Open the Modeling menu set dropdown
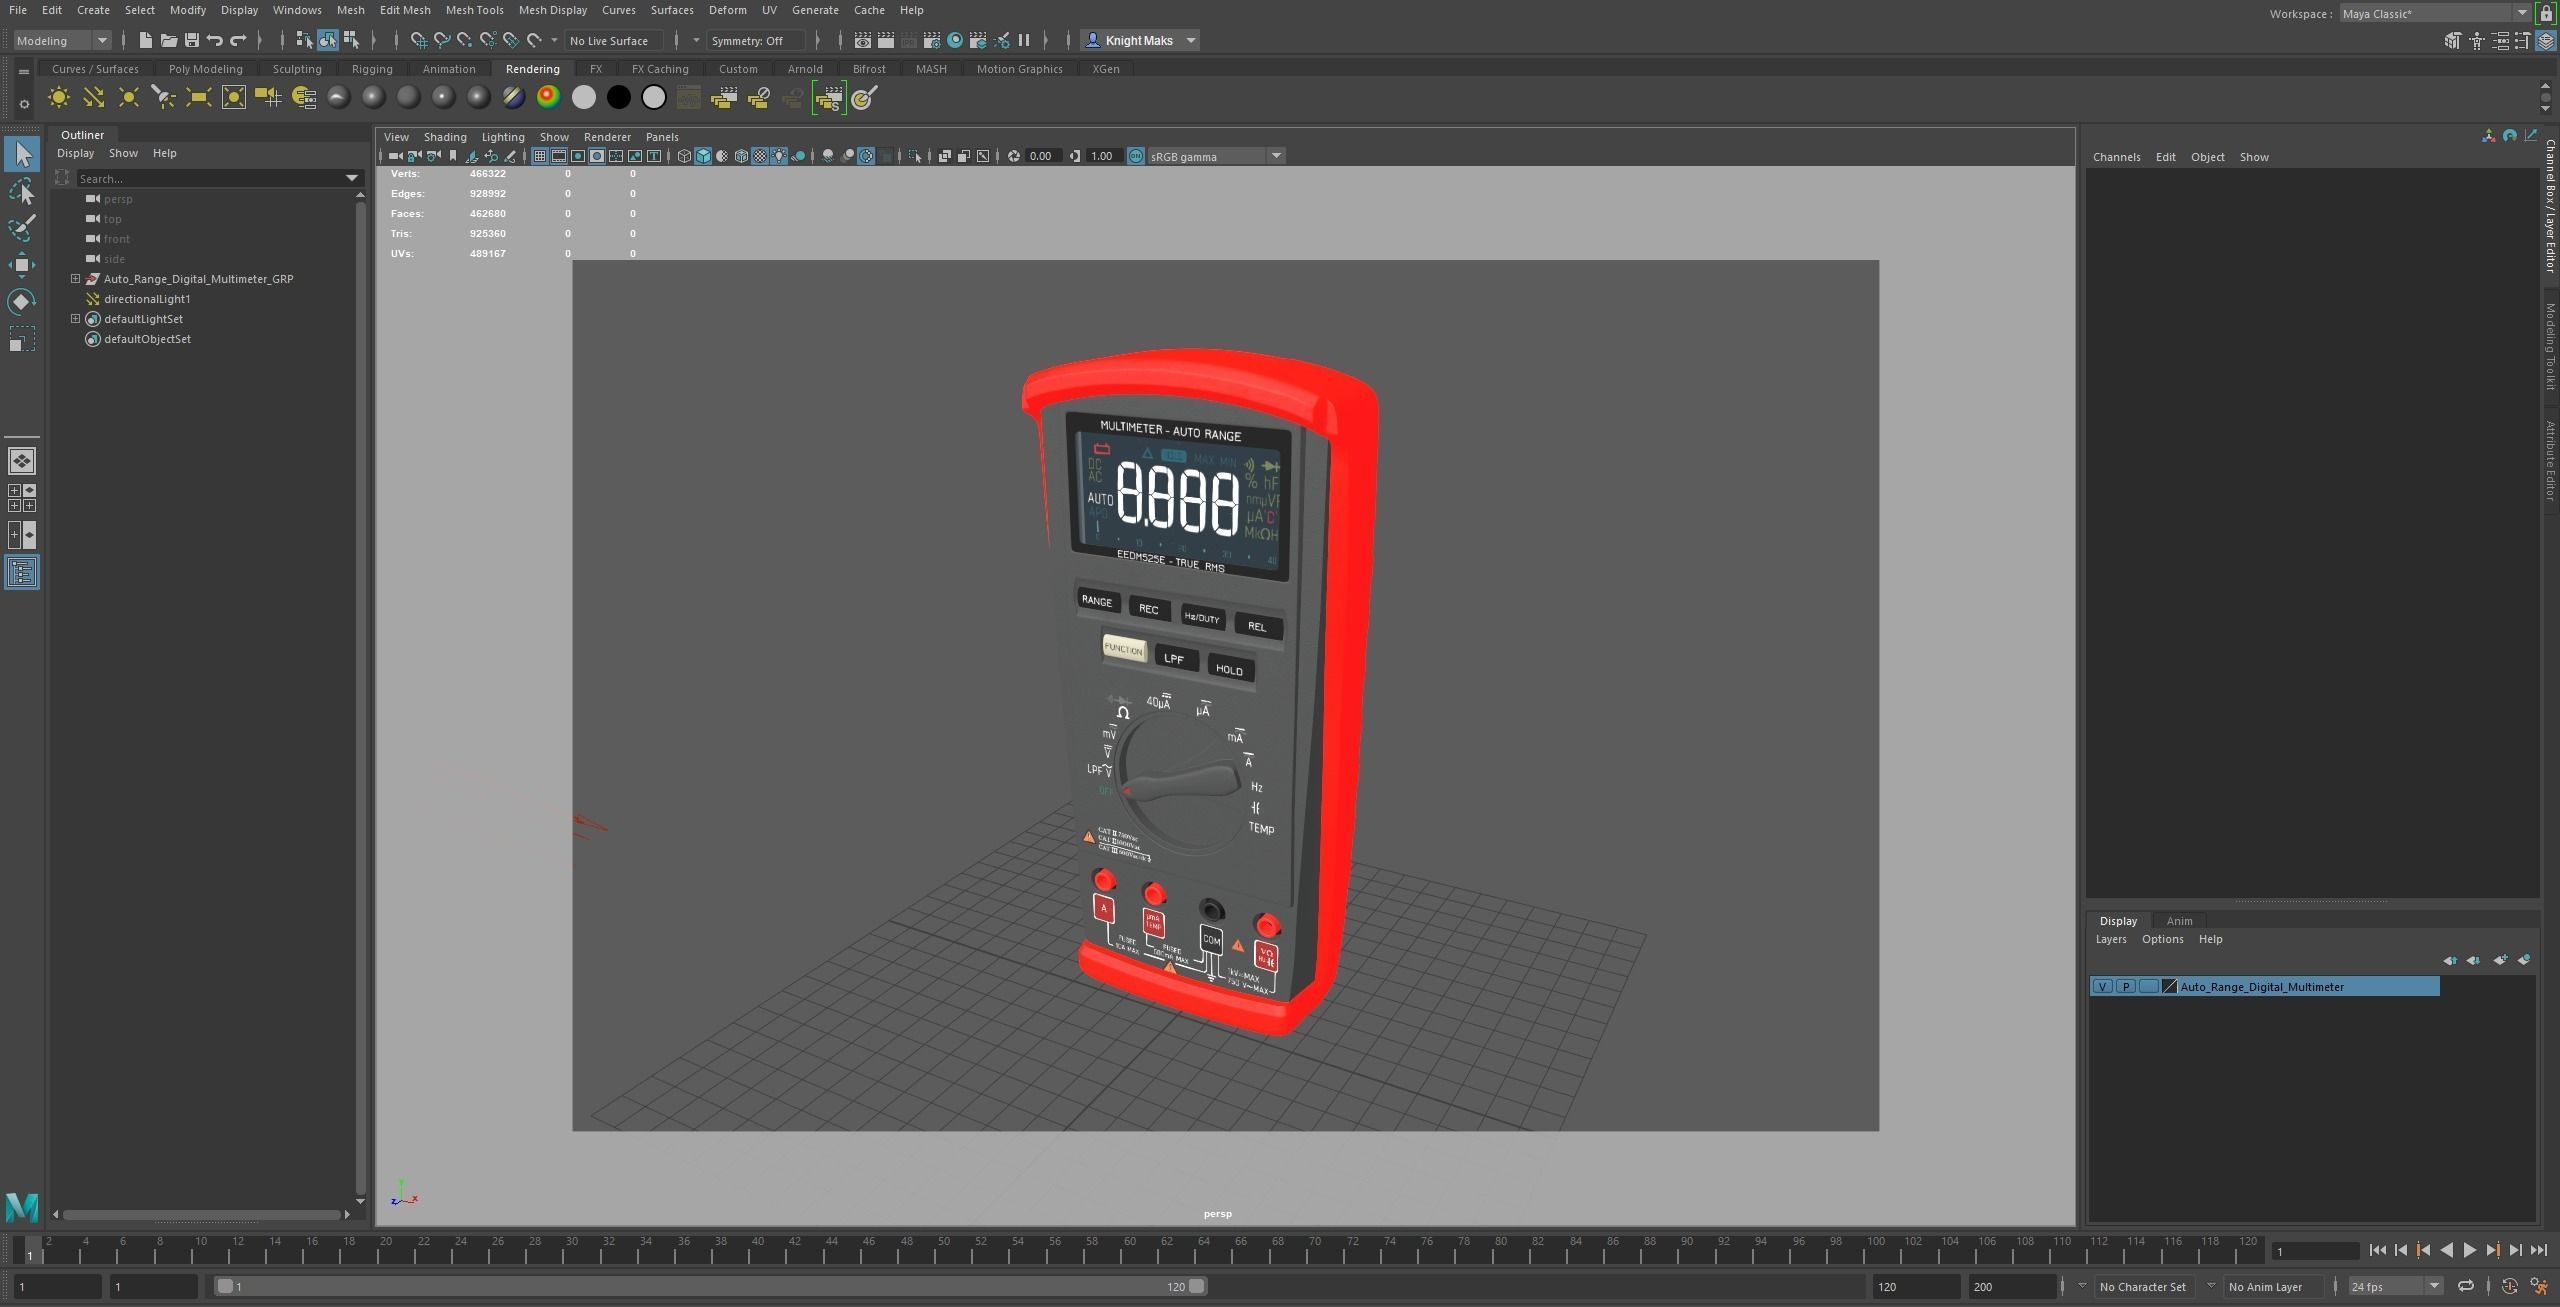This screenshot has width=2560, height=1307. click(x=61, y=41)
